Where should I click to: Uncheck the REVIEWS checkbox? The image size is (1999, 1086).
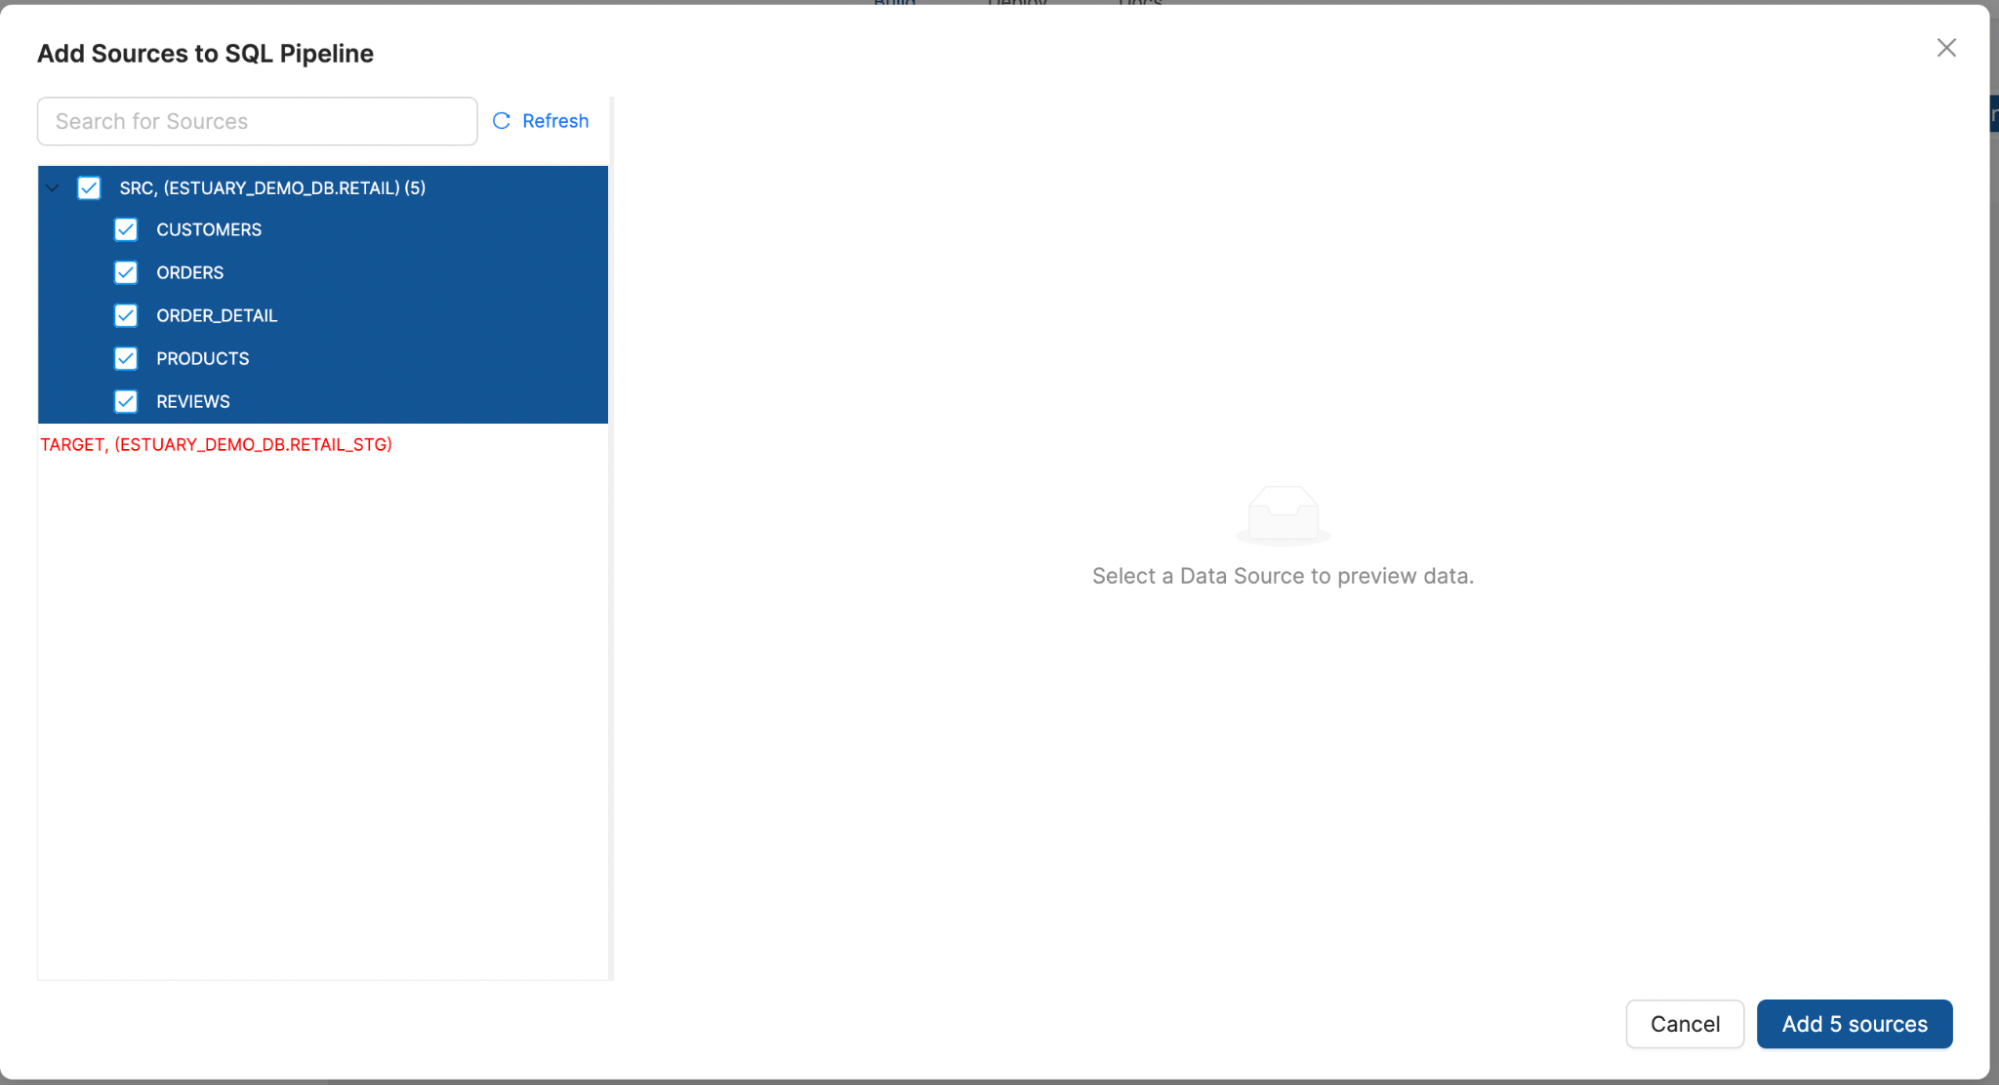(x=126, y=401)
